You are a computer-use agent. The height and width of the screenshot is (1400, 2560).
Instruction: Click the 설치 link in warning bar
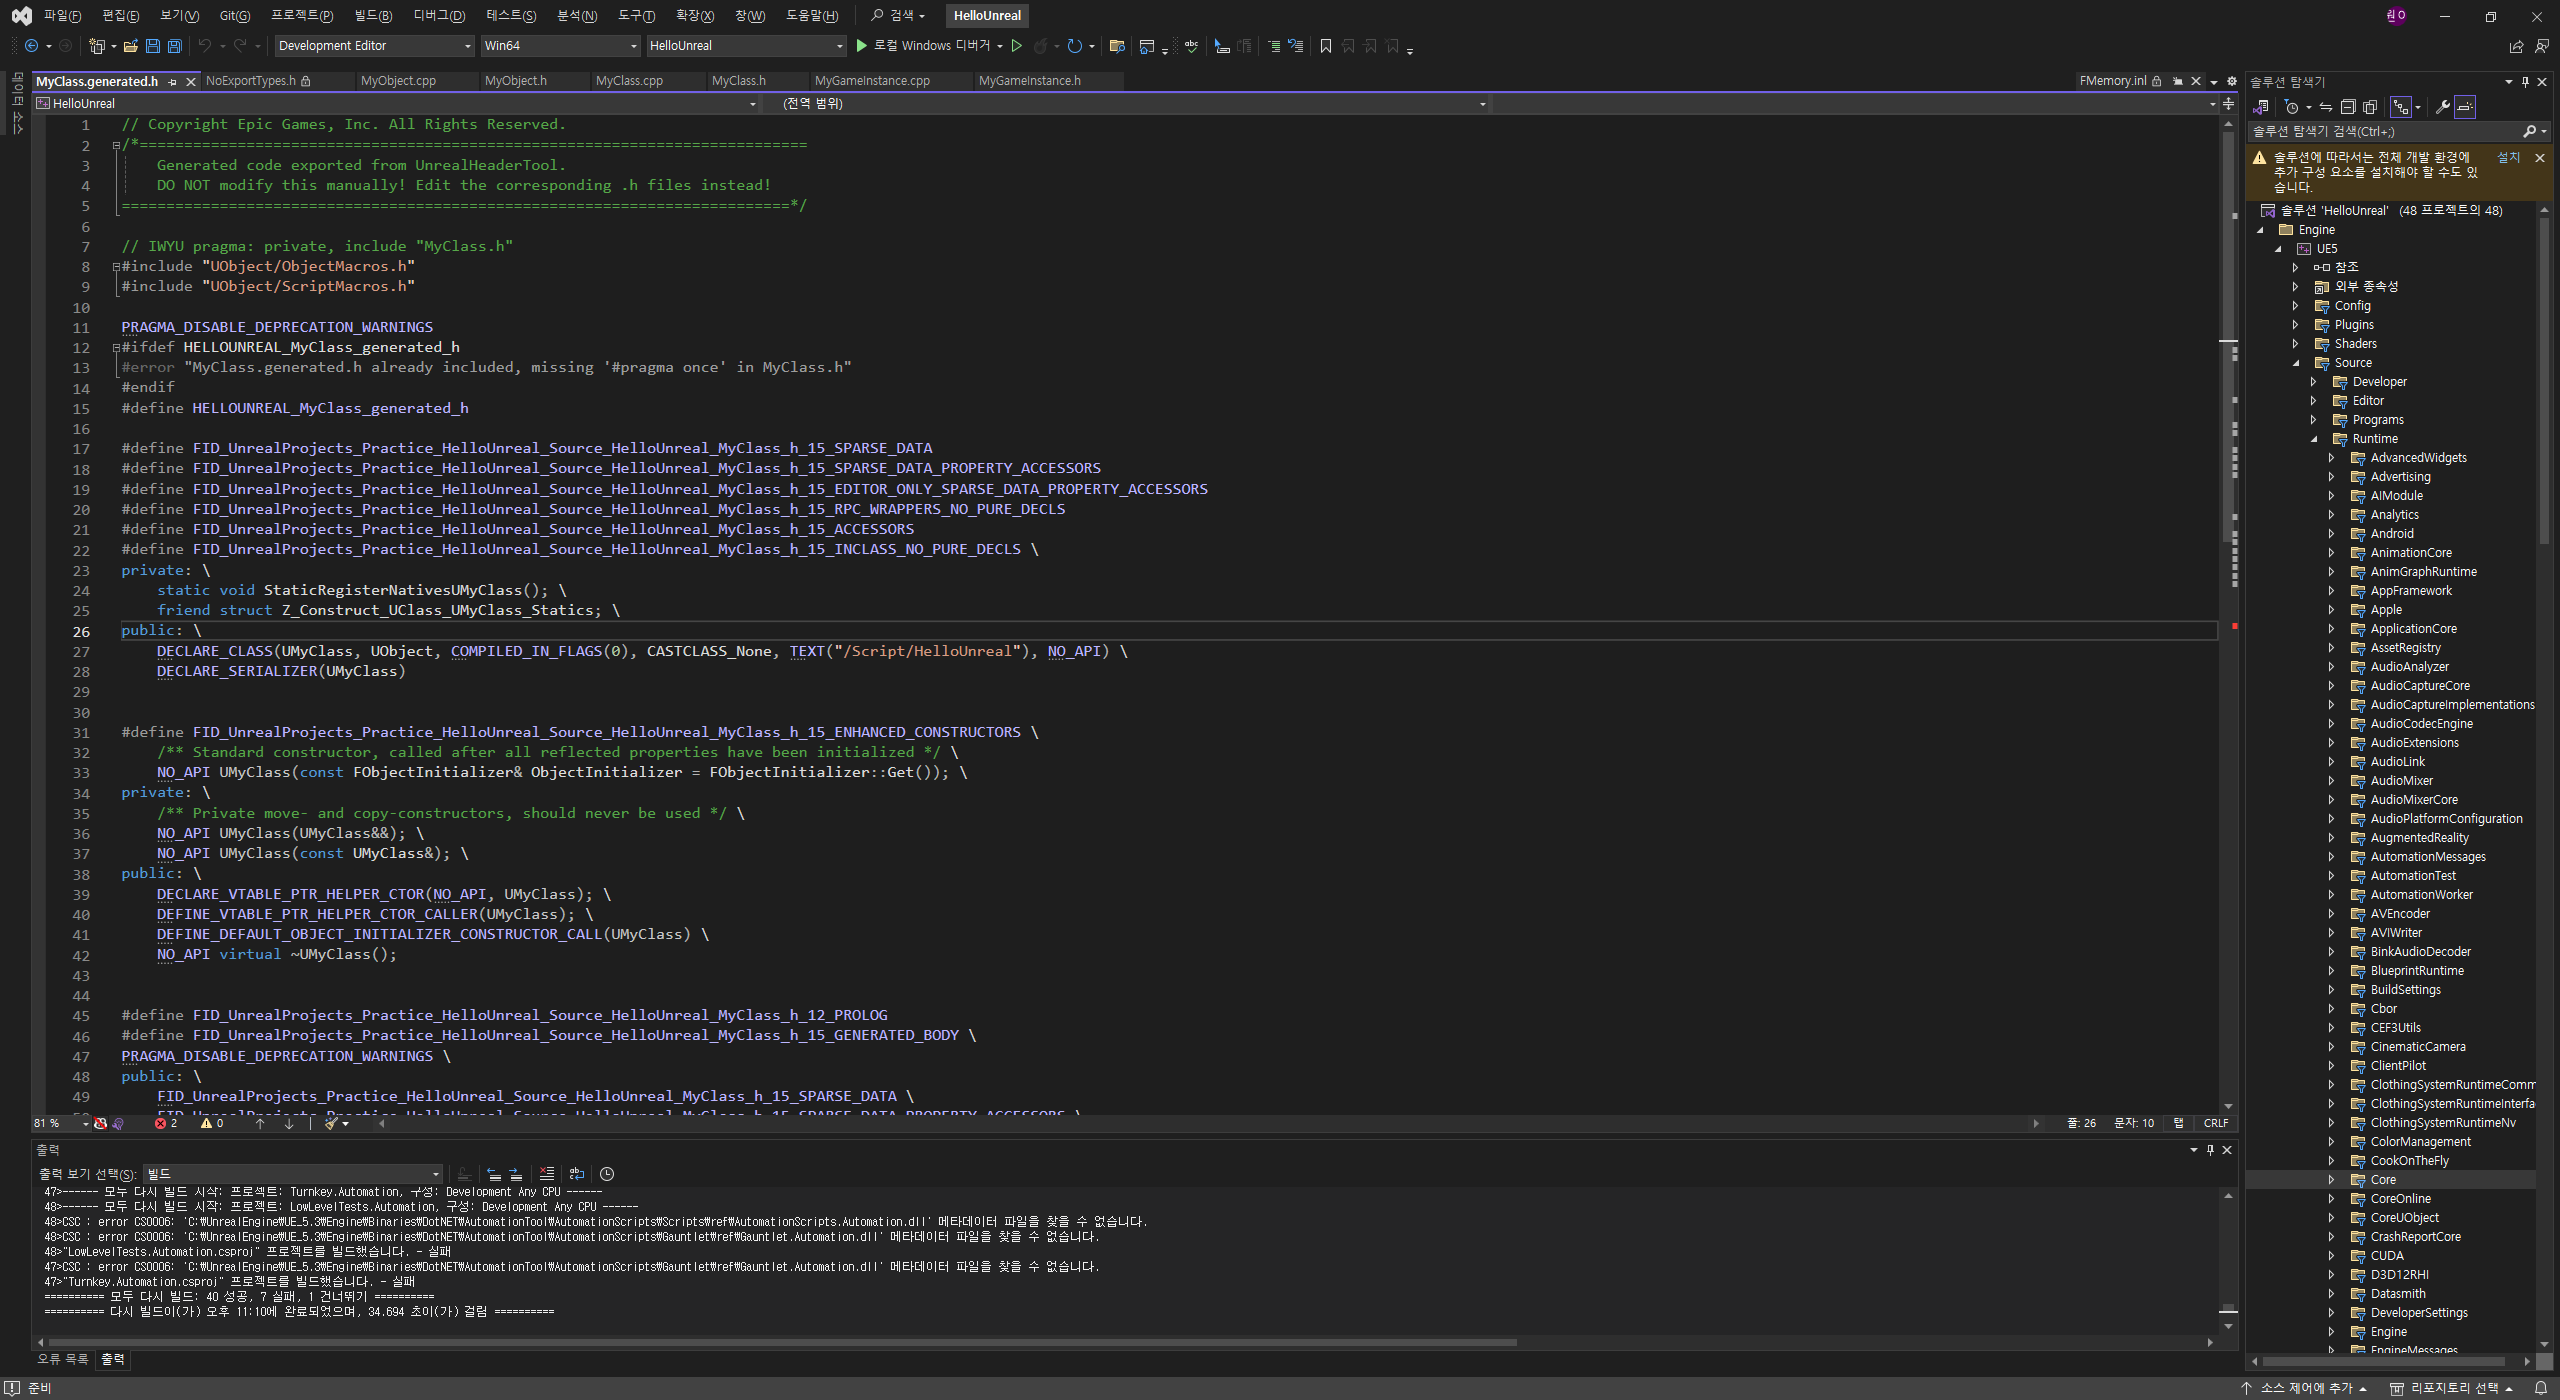point(2508,158)
